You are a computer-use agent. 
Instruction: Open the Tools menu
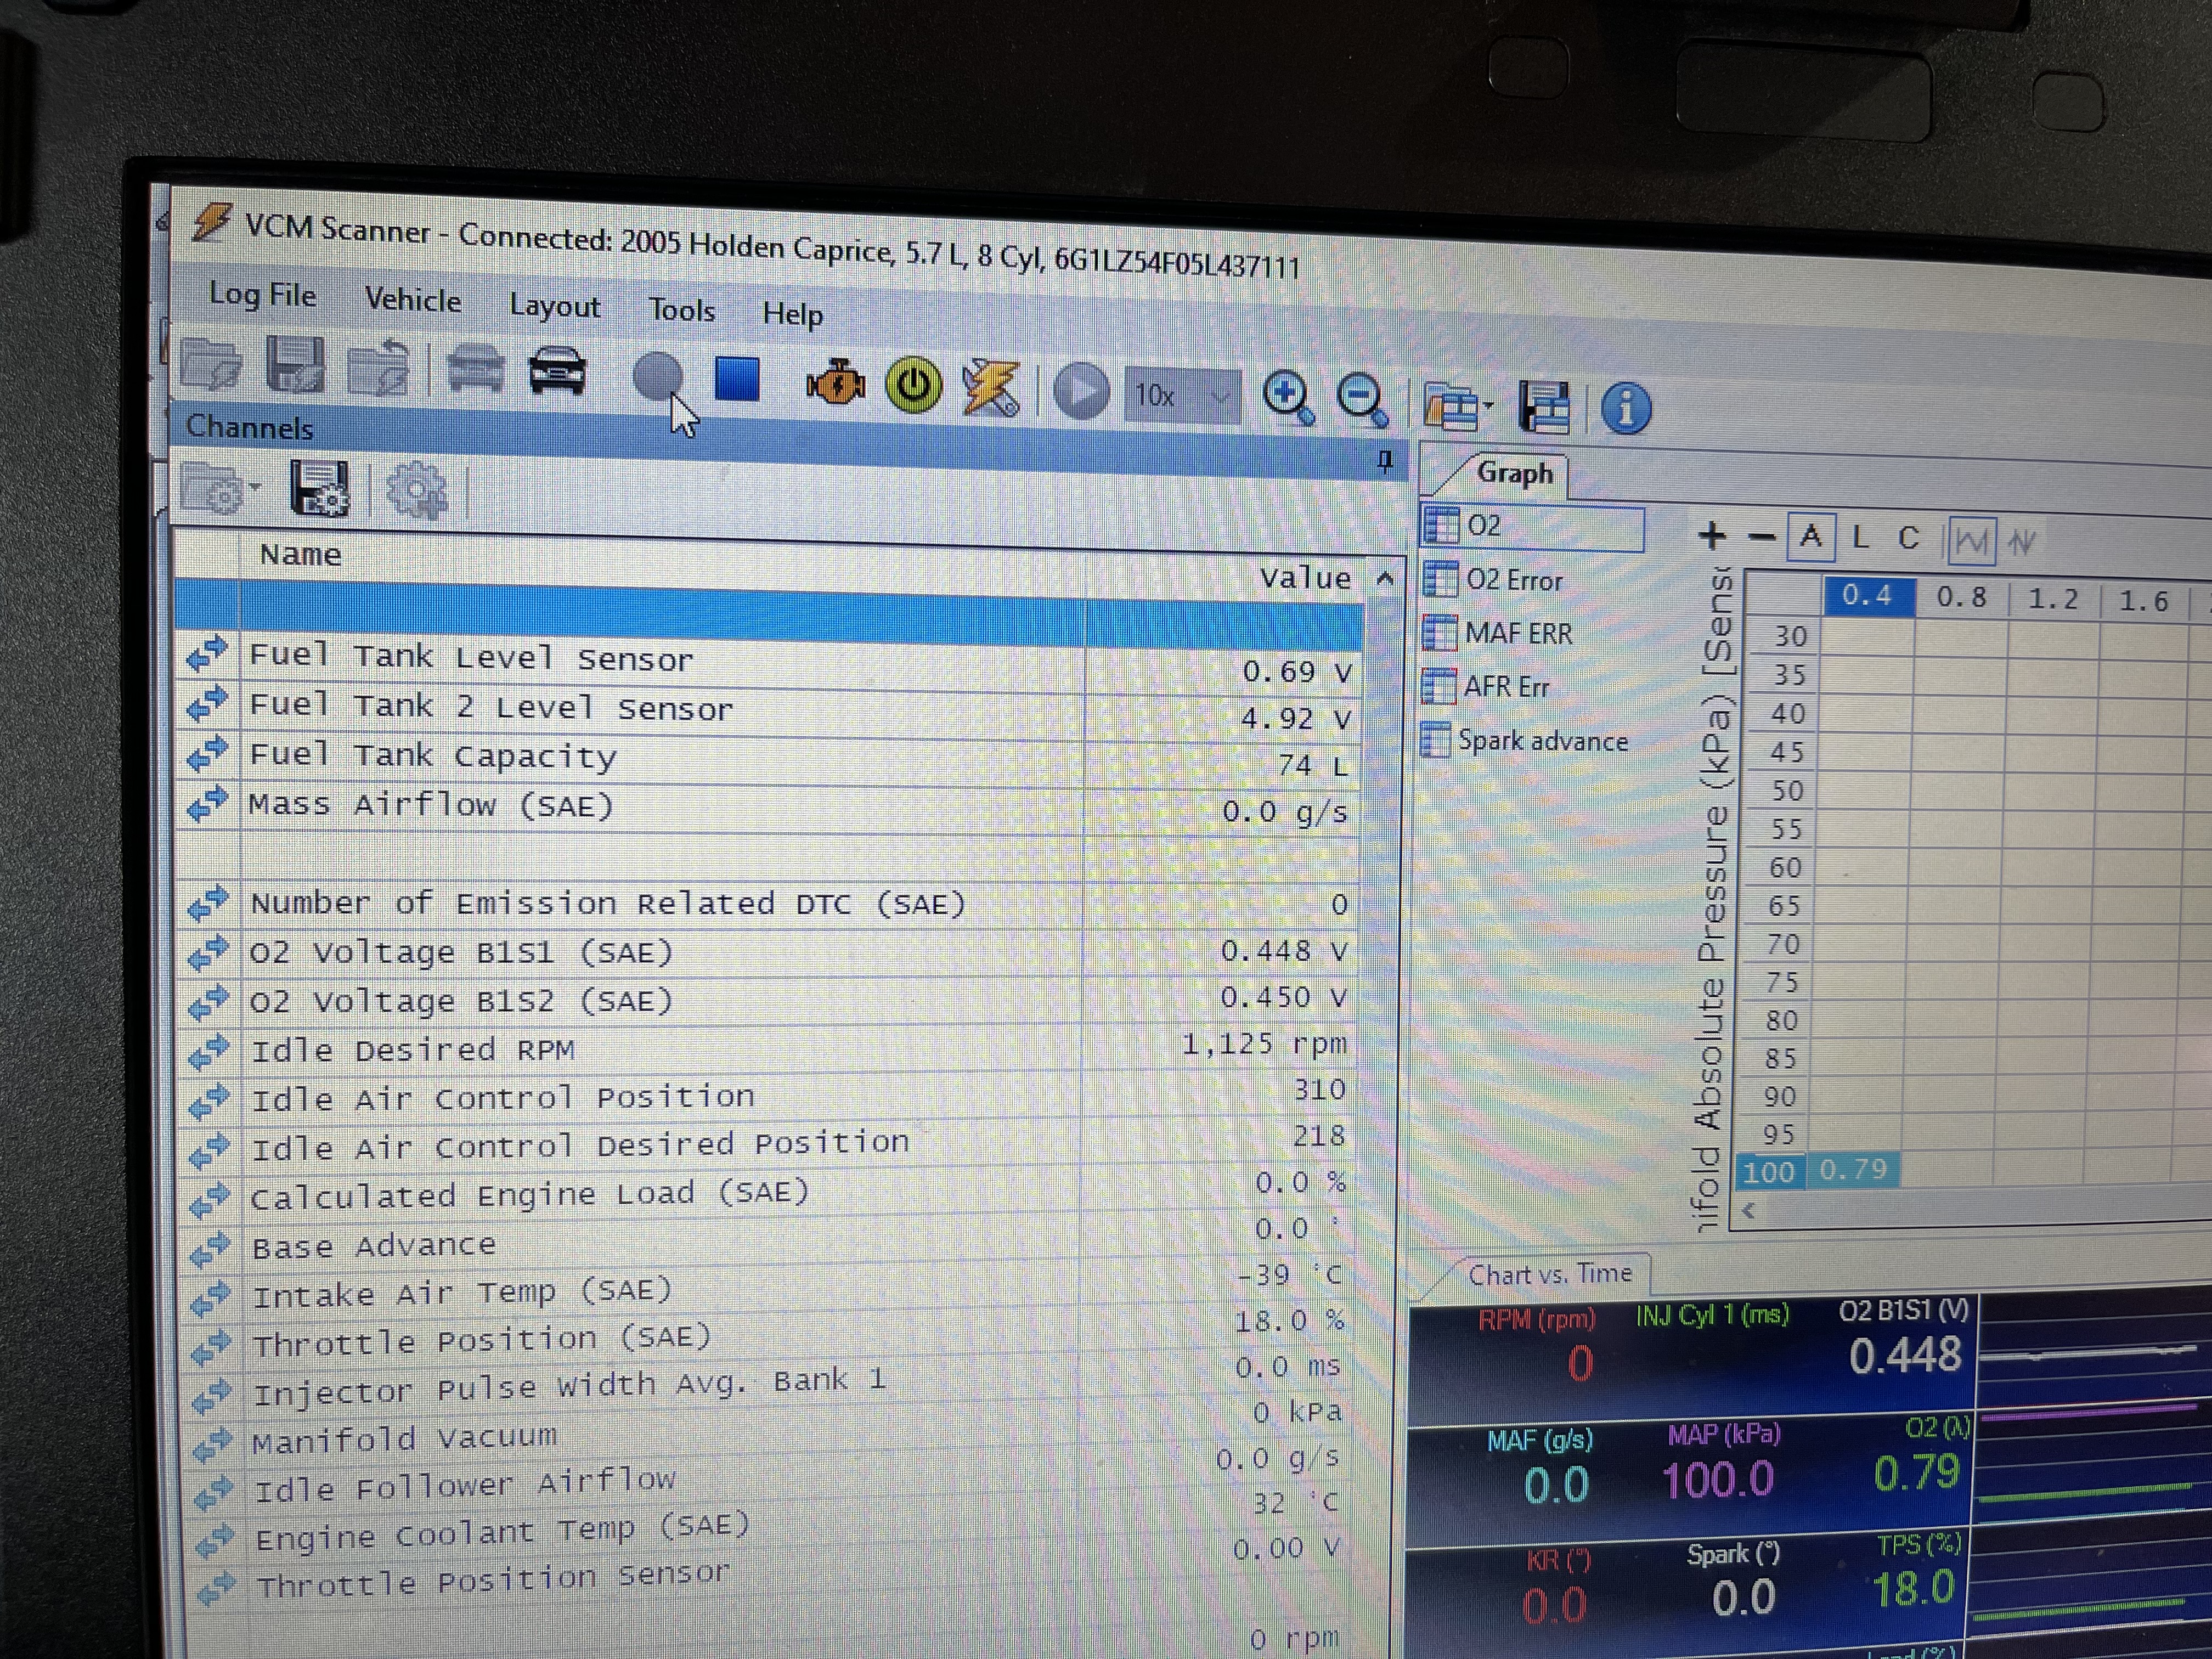tap(682, 310)
